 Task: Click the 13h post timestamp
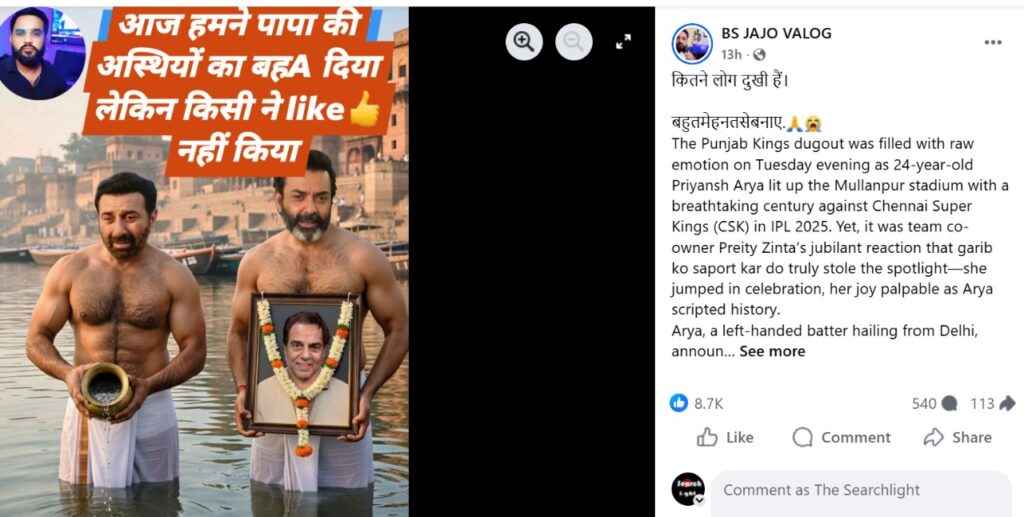point(731,55)
